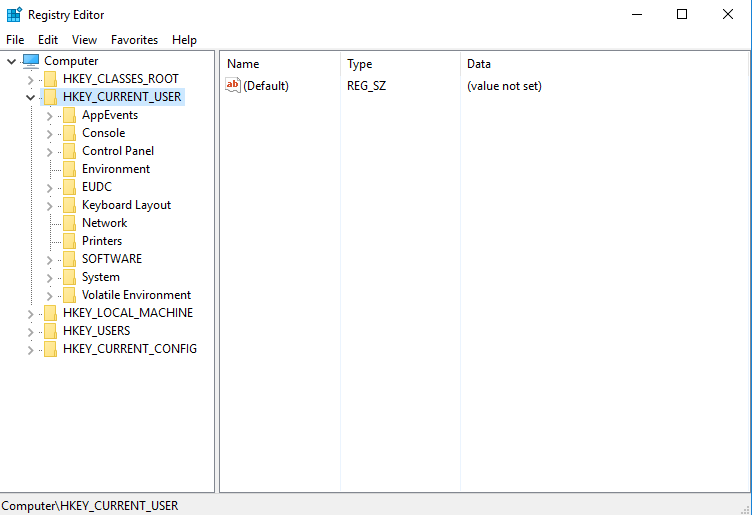Open the View menu

(x=84, y=40)
